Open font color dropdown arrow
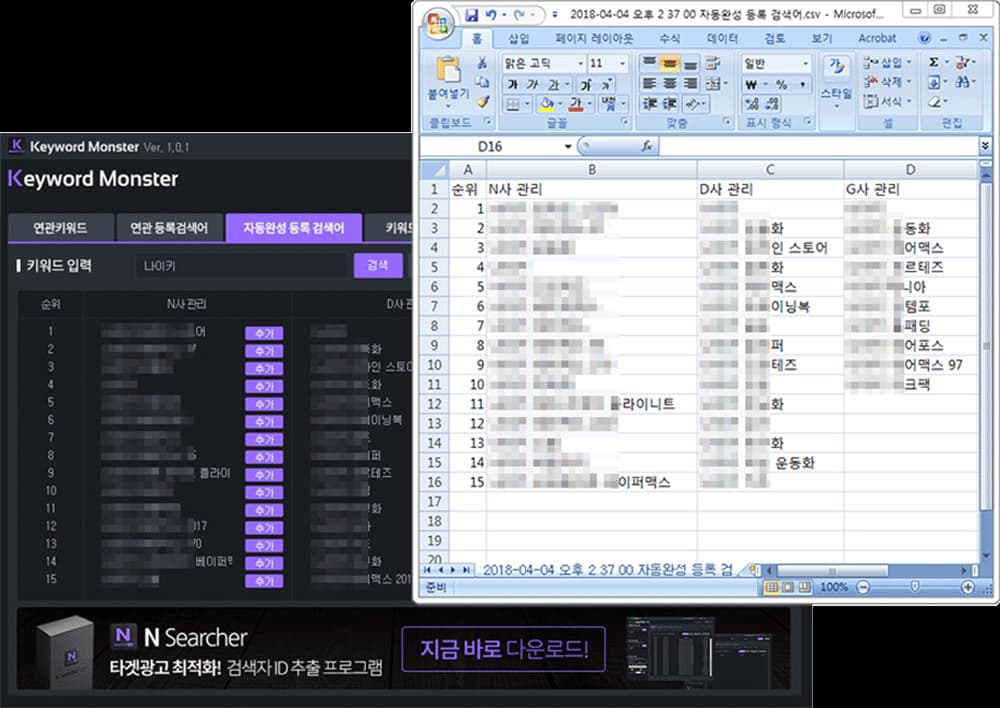1000x708 pixels. [589, 103]
